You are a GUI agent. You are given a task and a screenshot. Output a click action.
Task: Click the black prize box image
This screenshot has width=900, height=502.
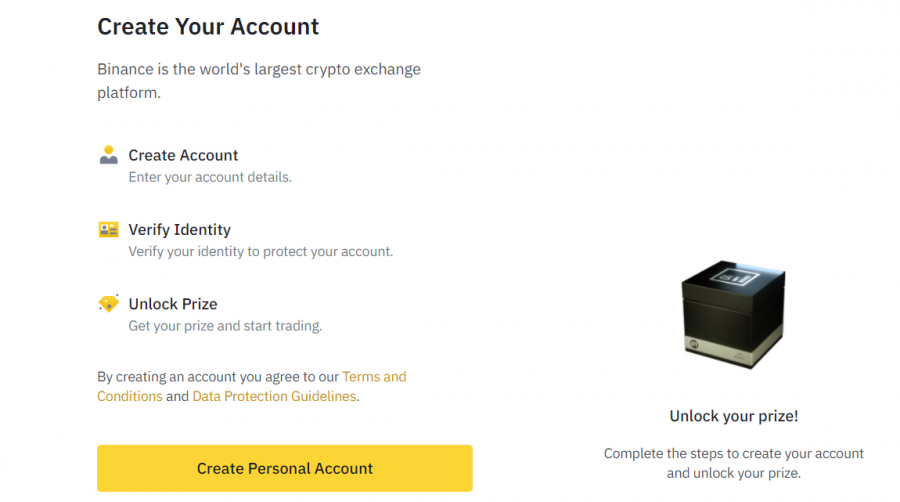point(733,314)
